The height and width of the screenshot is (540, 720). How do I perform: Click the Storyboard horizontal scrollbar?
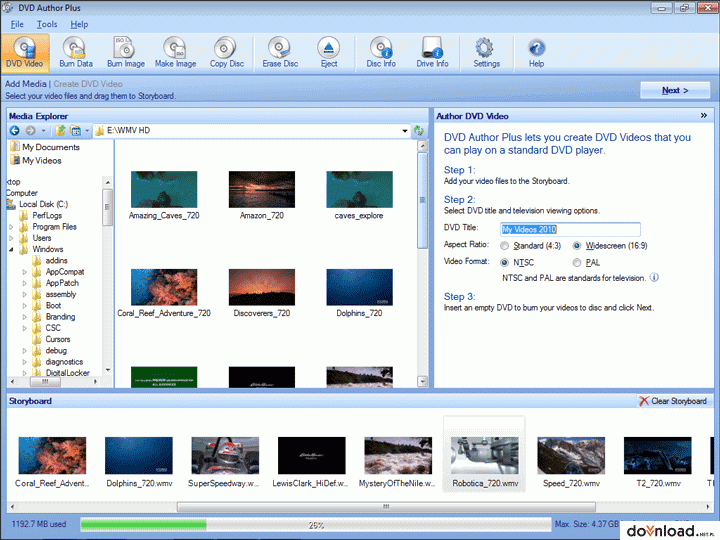pyautogui.click(x=386, y=507)
